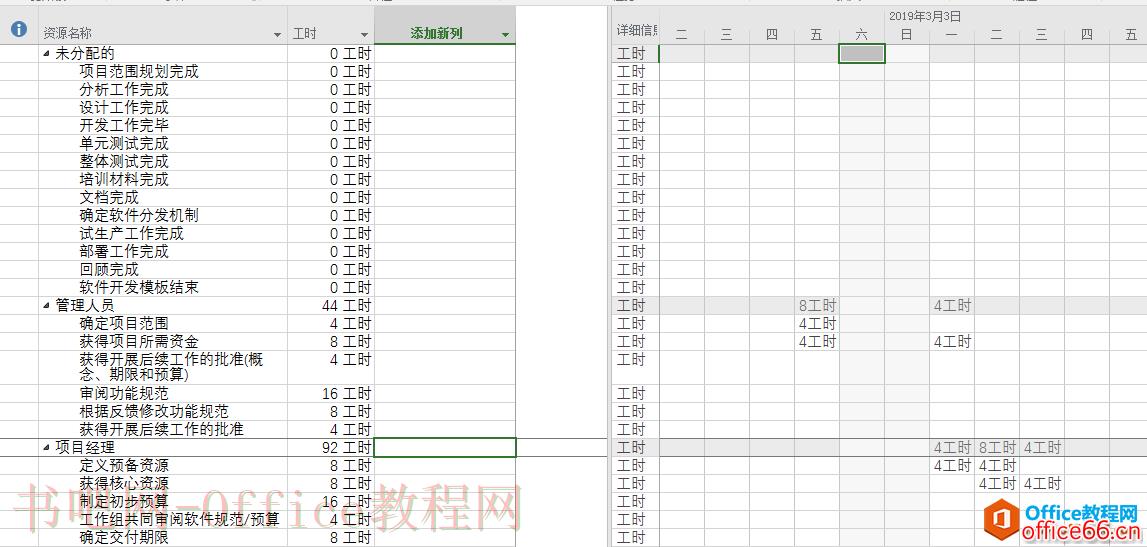The width and height of the screenshot is (1147, 547).
Task: Select the 定义预备资源 assignment
Action: (x=124, y=466)
